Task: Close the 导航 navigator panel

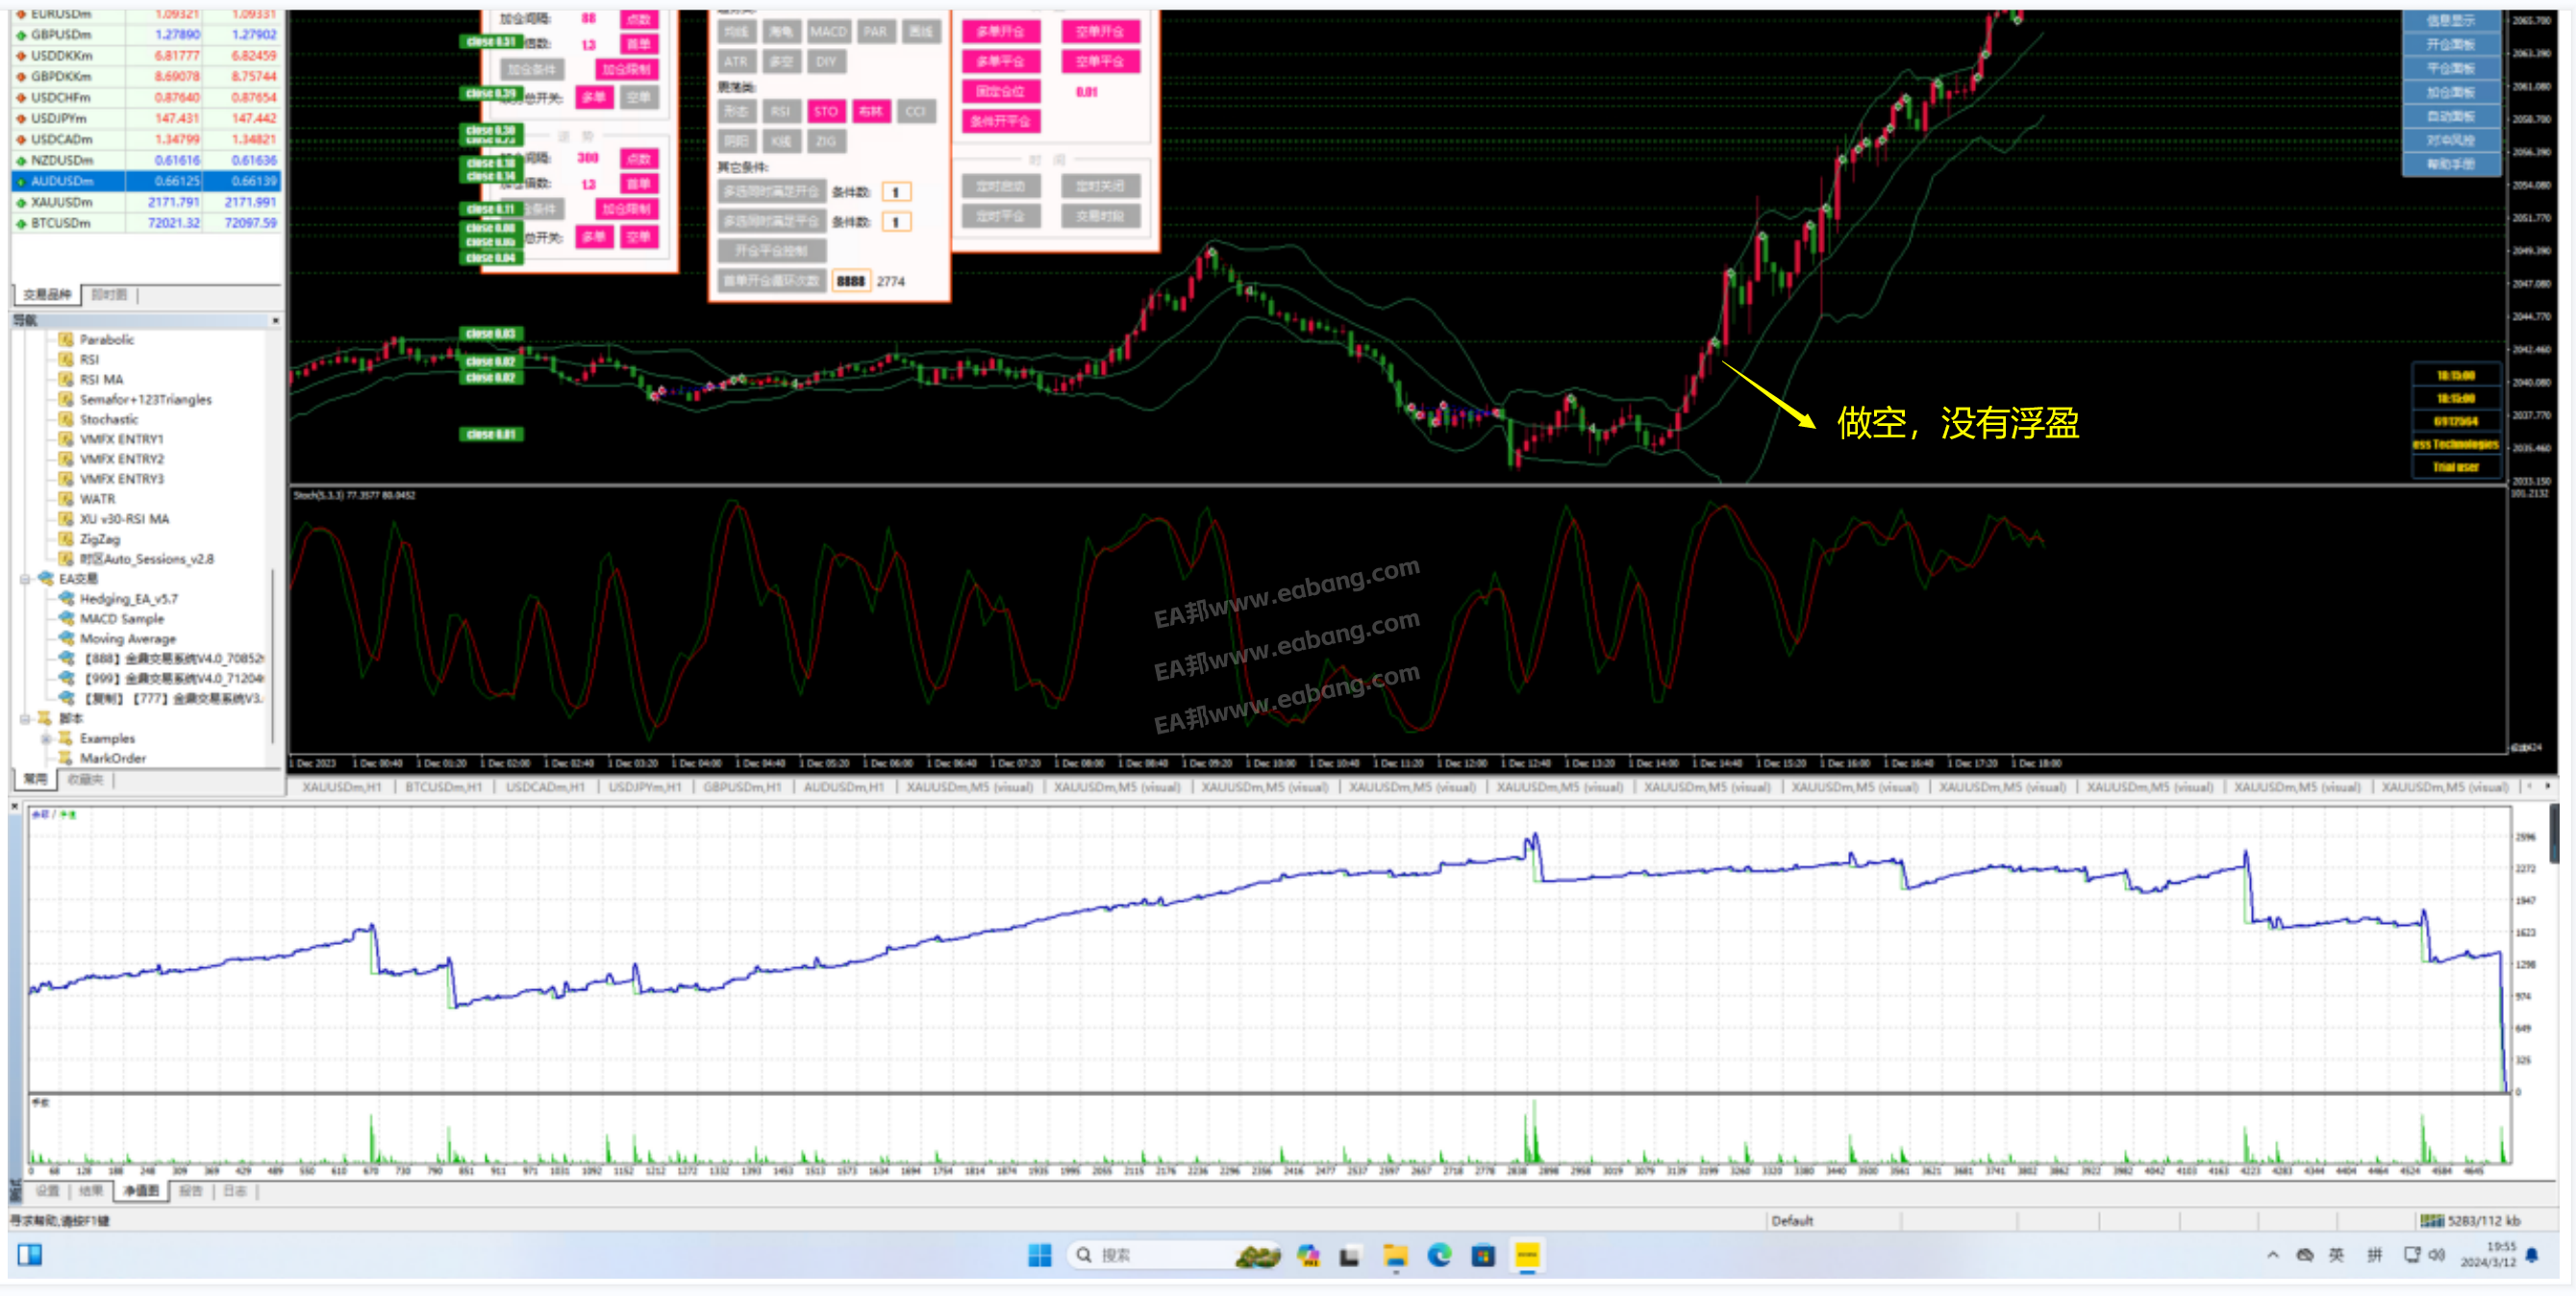Action: click(275, 321)
